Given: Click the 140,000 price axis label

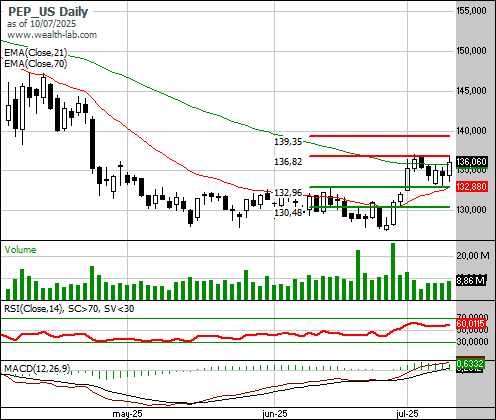Looking at the screenshot, I should [471, 131].
